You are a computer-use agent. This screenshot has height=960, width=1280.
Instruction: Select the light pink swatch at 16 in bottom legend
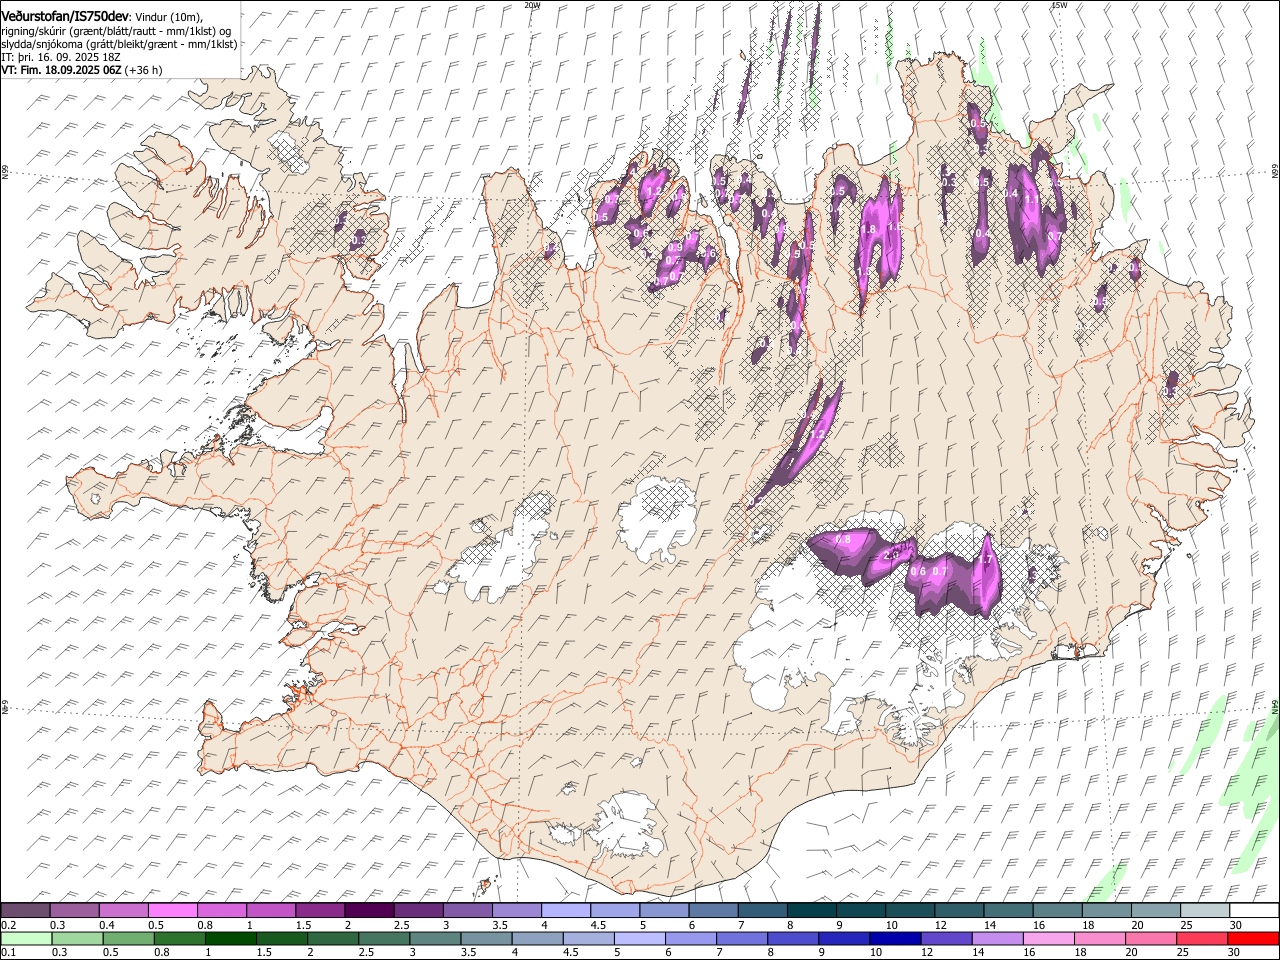click(1049, 938)
